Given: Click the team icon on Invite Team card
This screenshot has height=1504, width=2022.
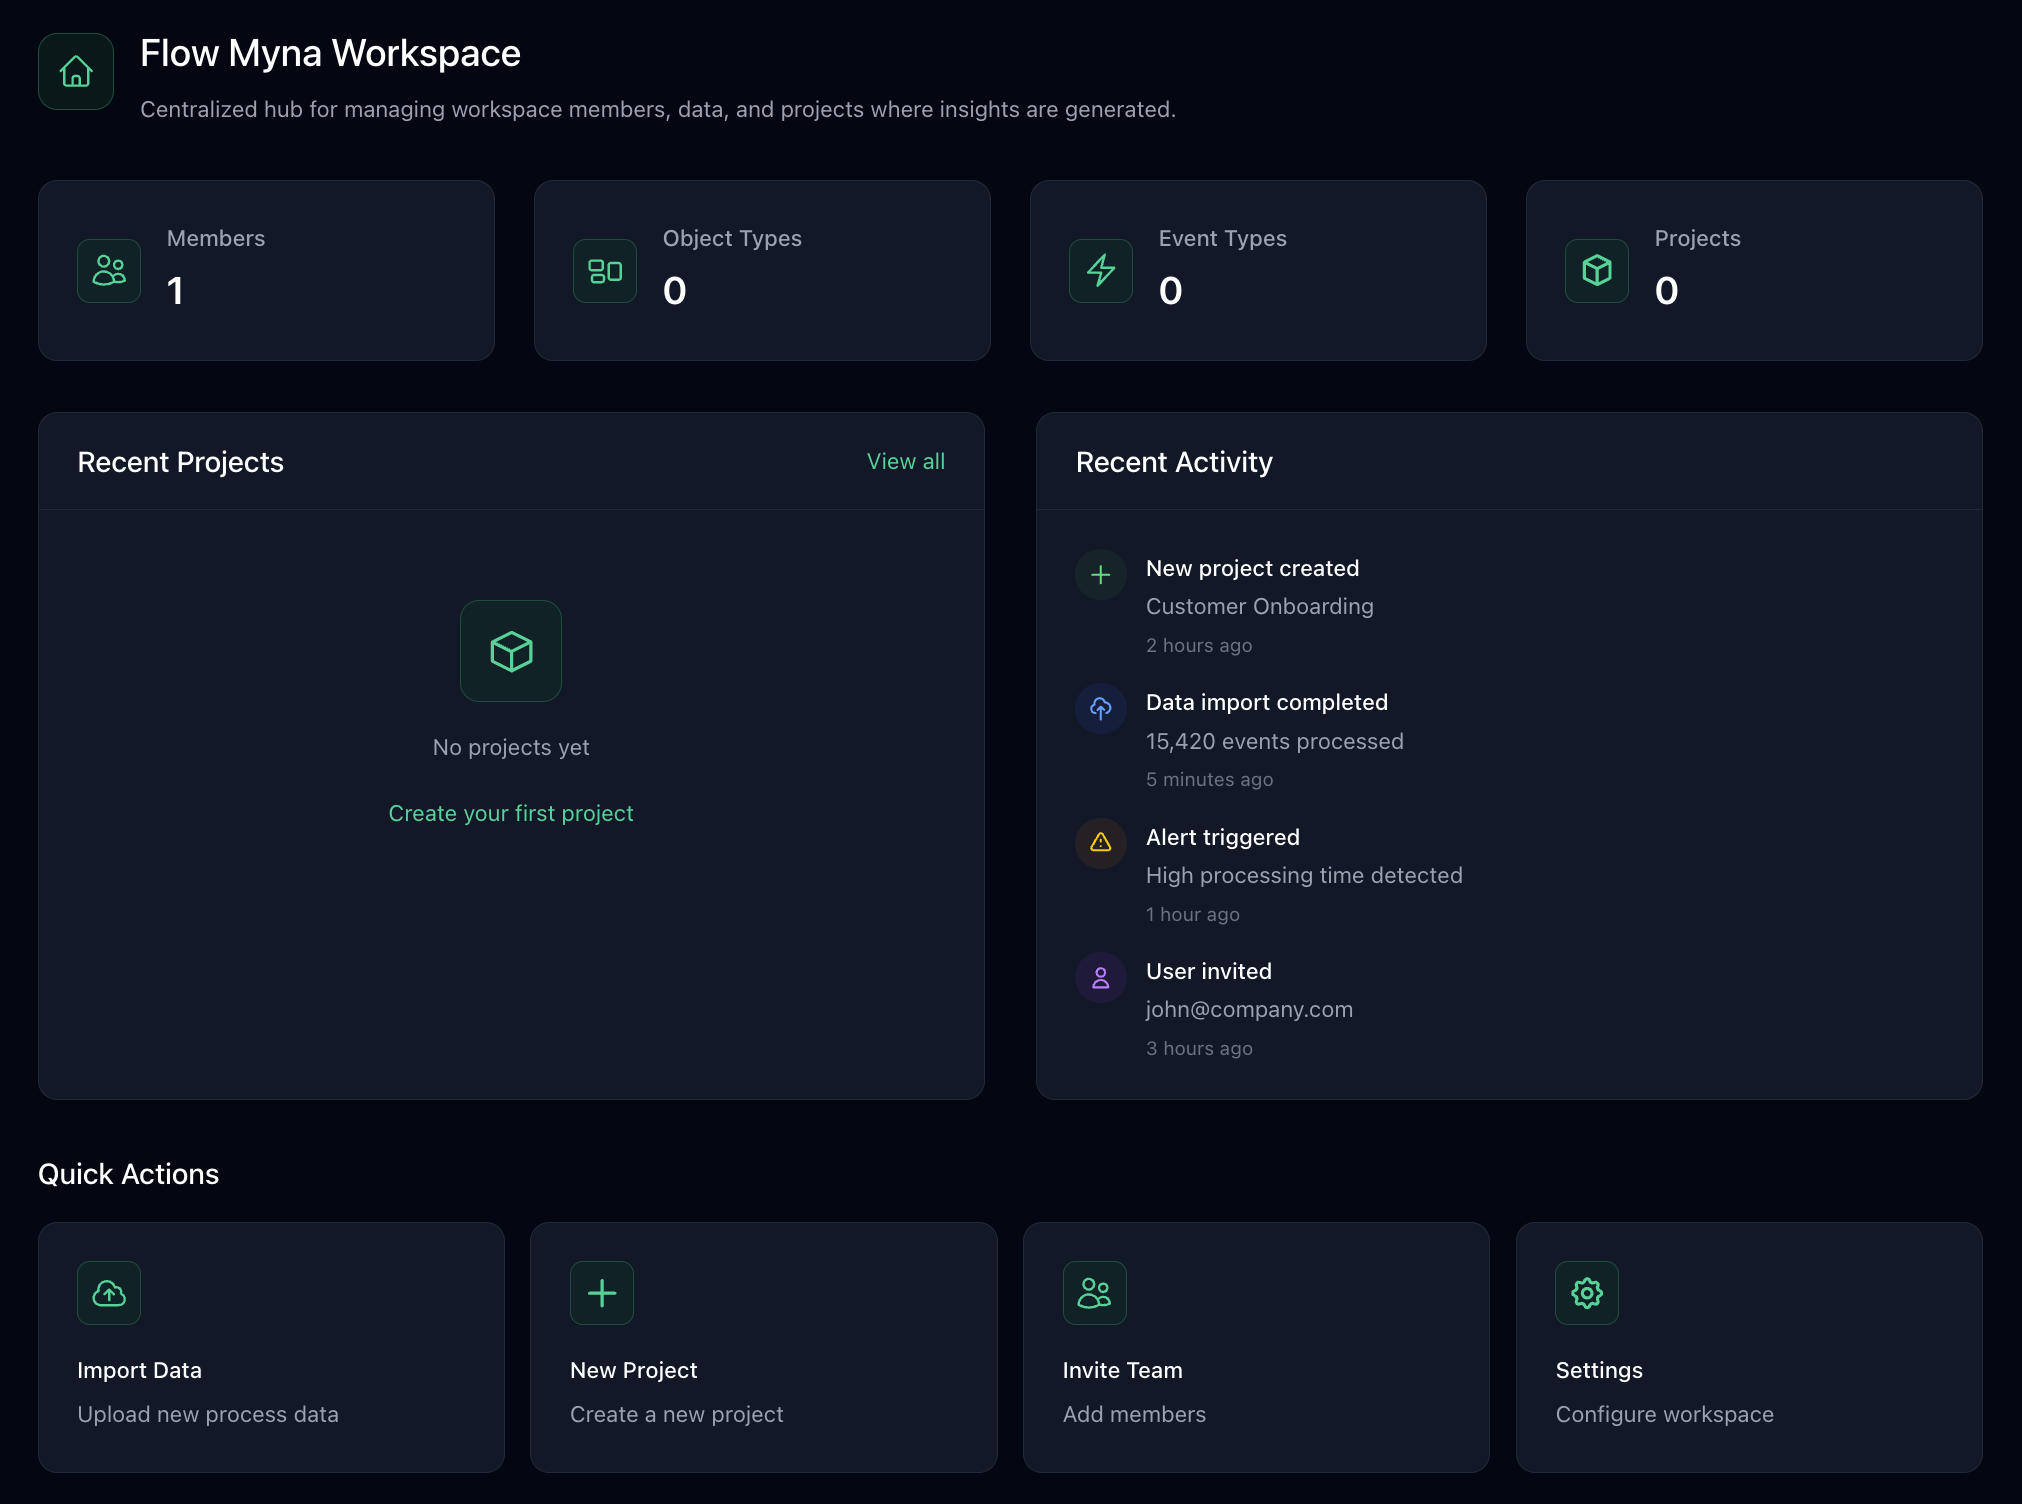Looking at the screenshot, I should 1094,1292.
